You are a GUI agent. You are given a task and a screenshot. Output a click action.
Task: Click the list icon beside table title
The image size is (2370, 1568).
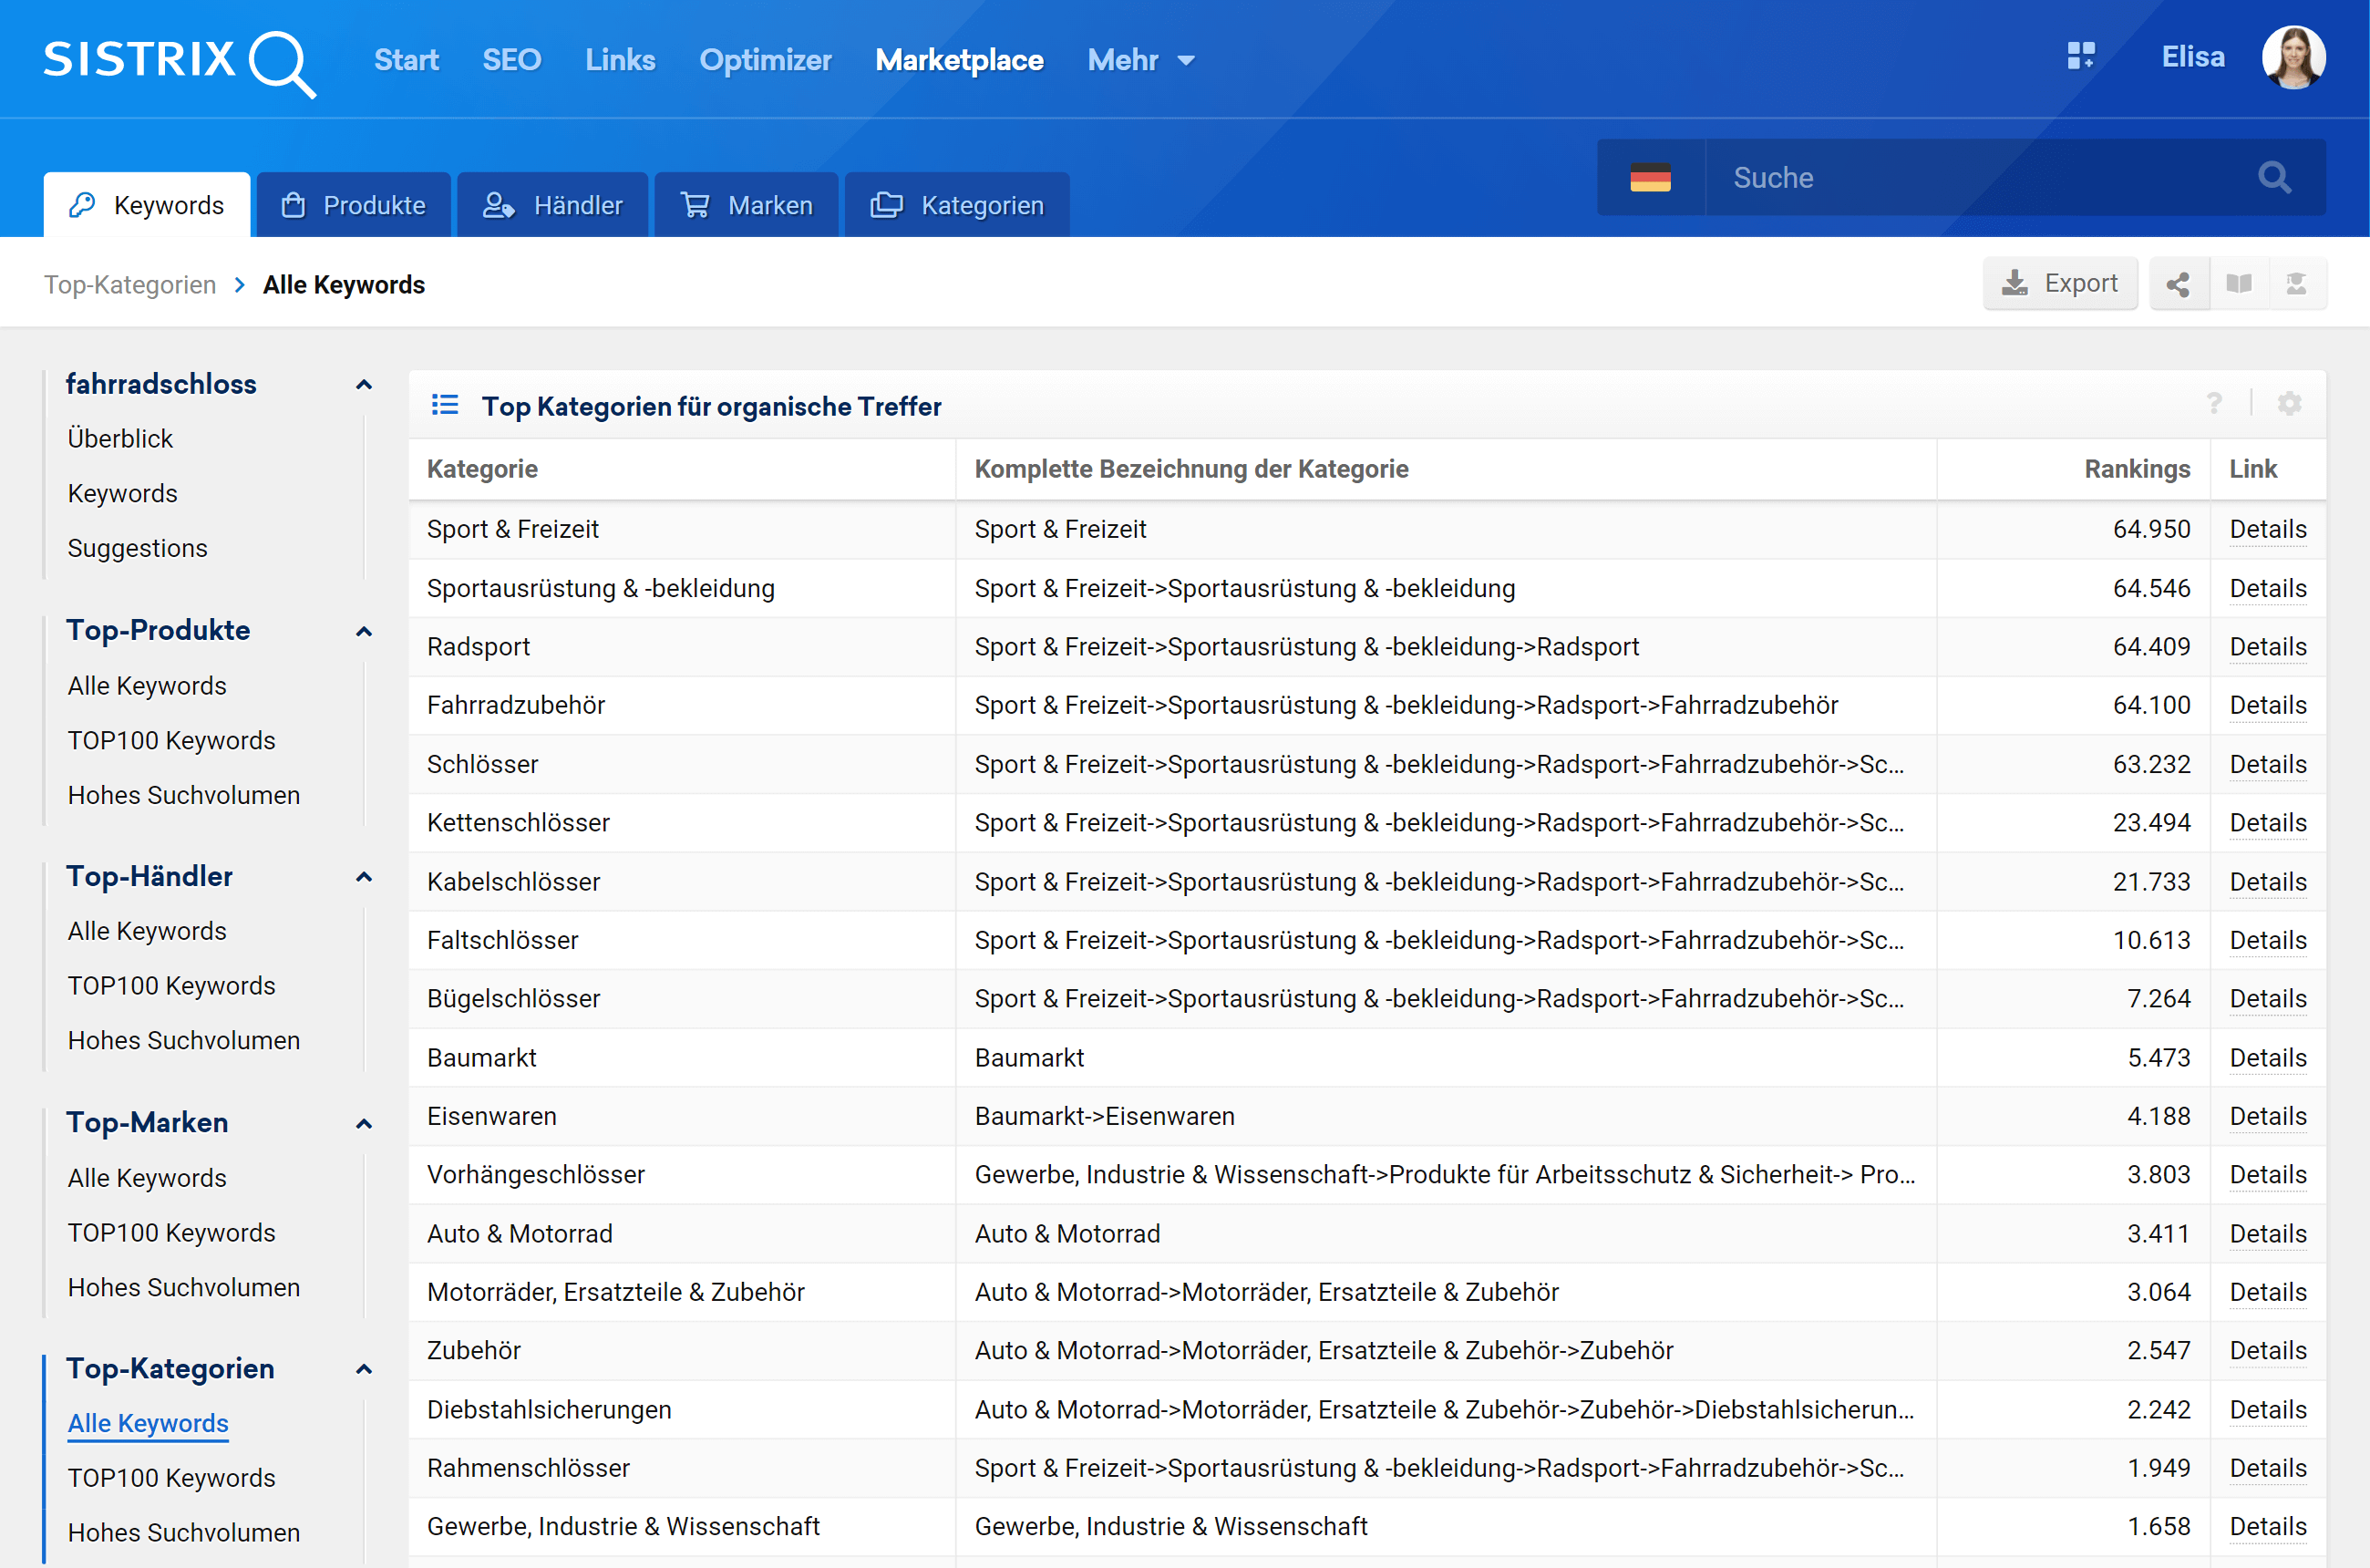445,405
